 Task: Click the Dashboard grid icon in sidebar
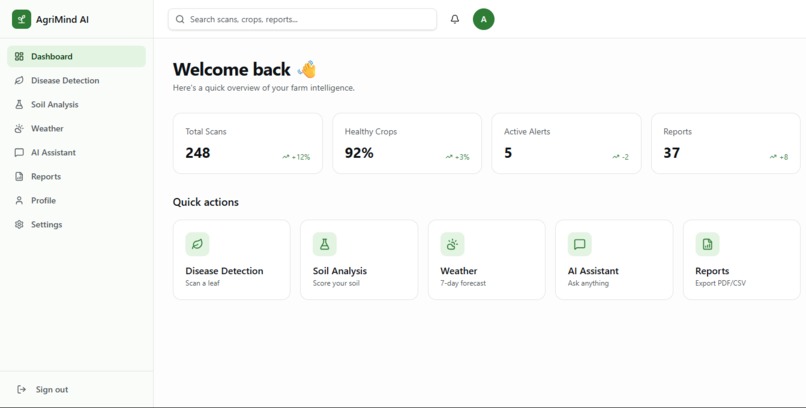point(19,57)
